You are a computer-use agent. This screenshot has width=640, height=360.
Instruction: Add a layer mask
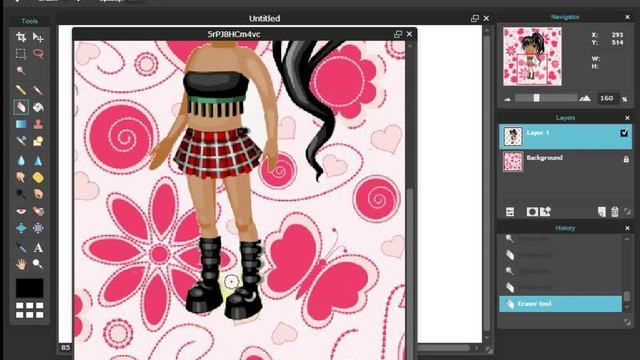point(532,211)
